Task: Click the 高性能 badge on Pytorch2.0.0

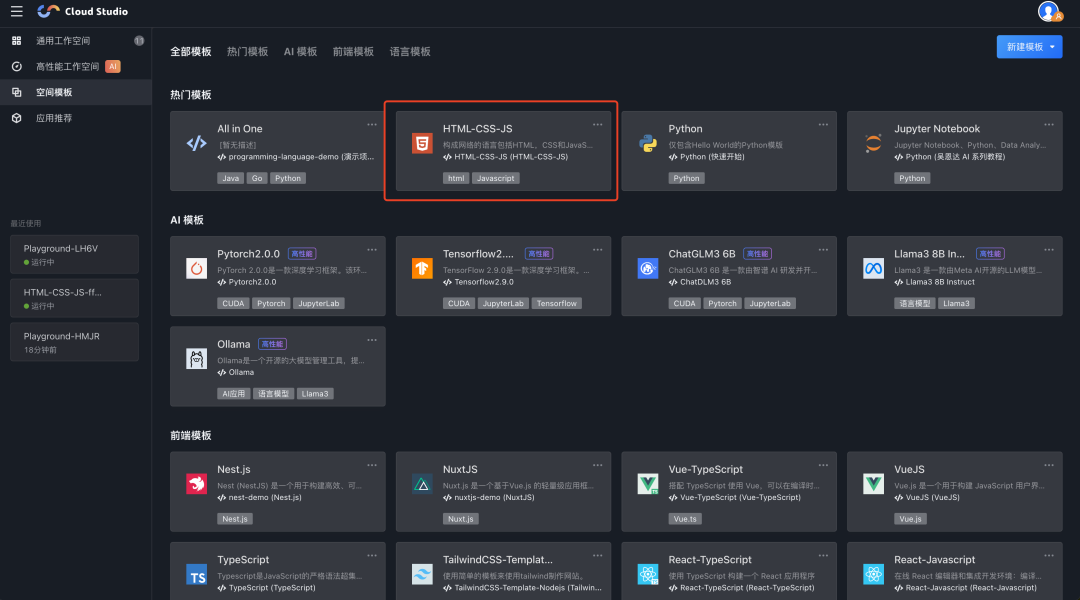Action: click(302, 254)
